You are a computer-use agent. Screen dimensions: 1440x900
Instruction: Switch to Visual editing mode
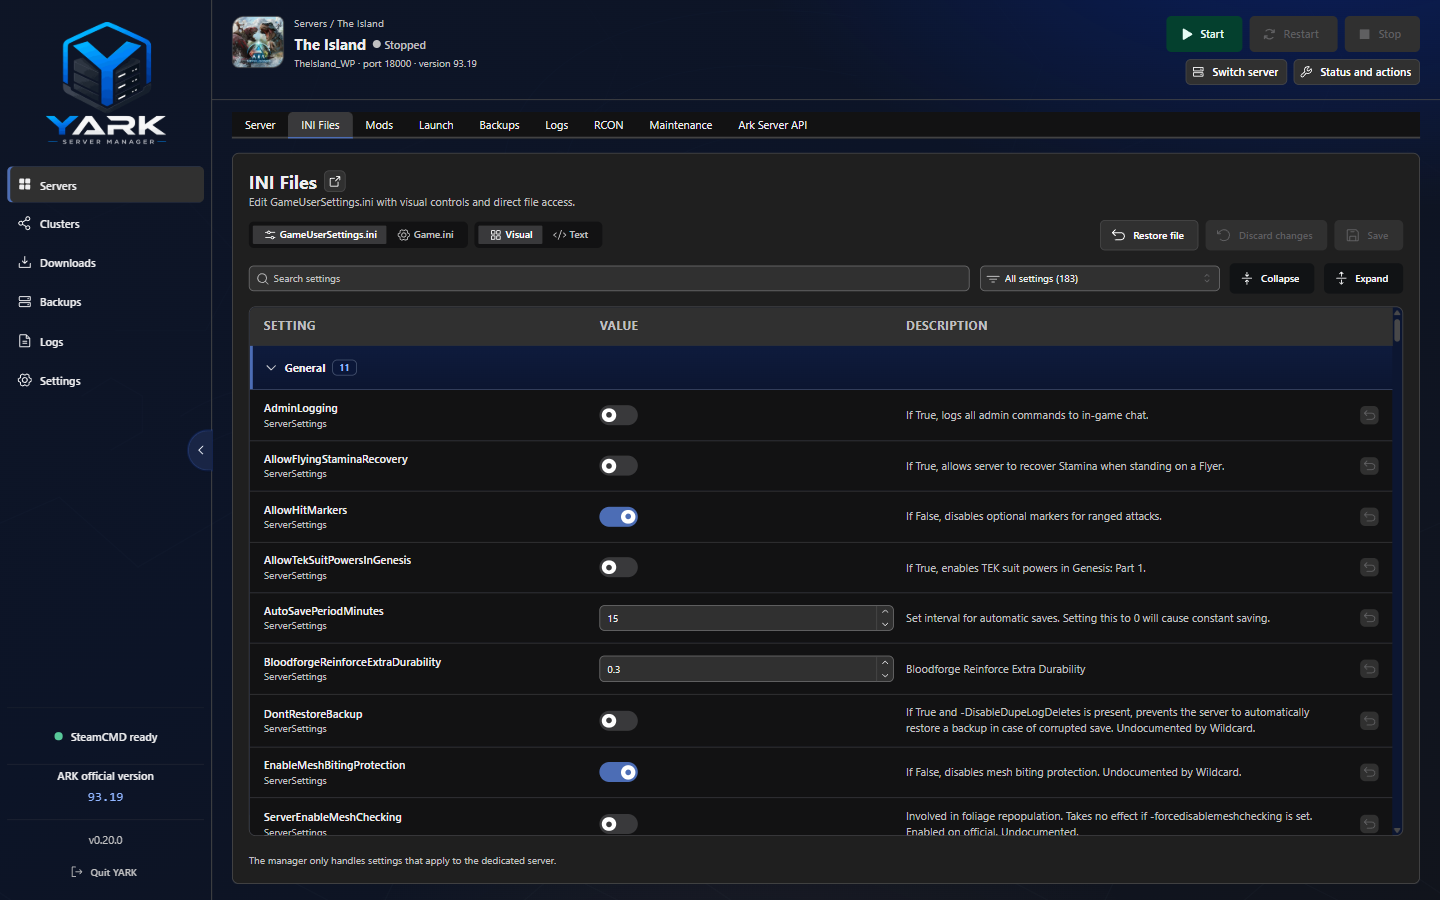pyautogui.click(x=511, y=235)
